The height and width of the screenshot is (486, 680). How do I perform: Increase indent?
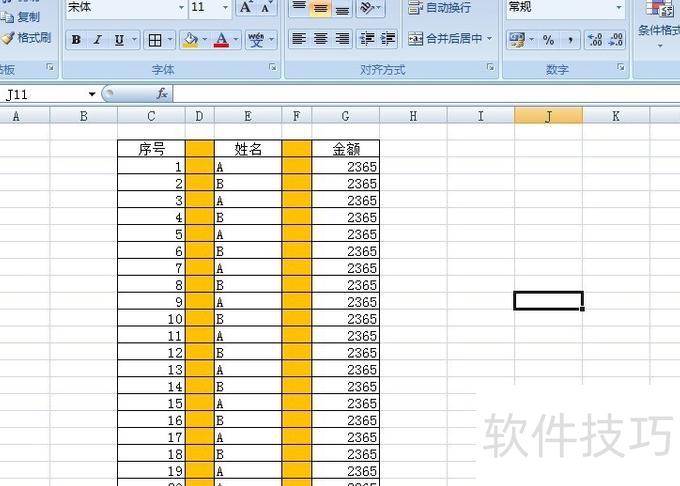388,39
